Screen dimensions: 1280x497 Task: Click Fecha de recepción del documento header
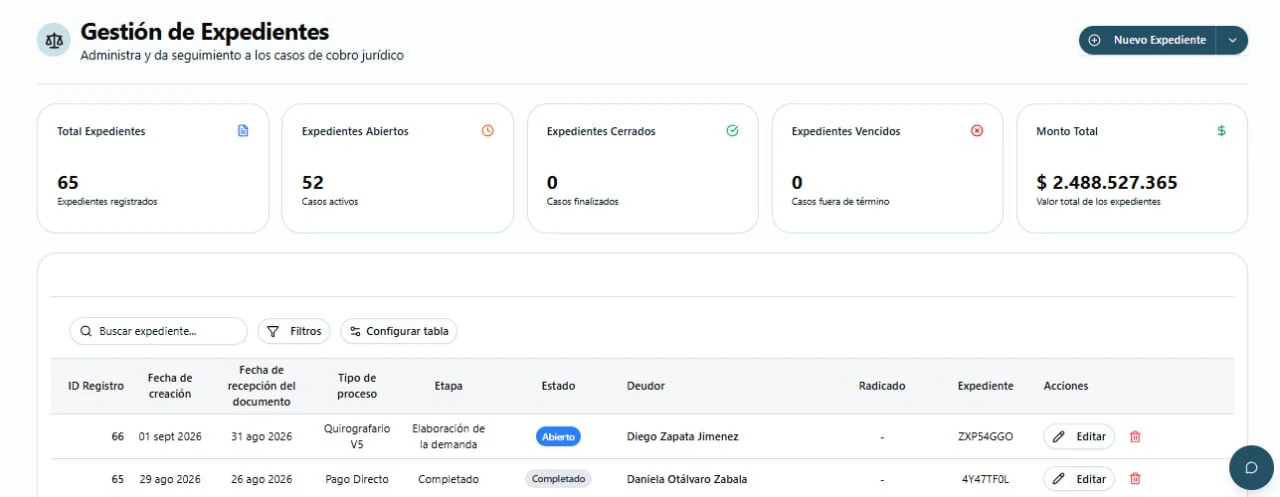(261, 386)
